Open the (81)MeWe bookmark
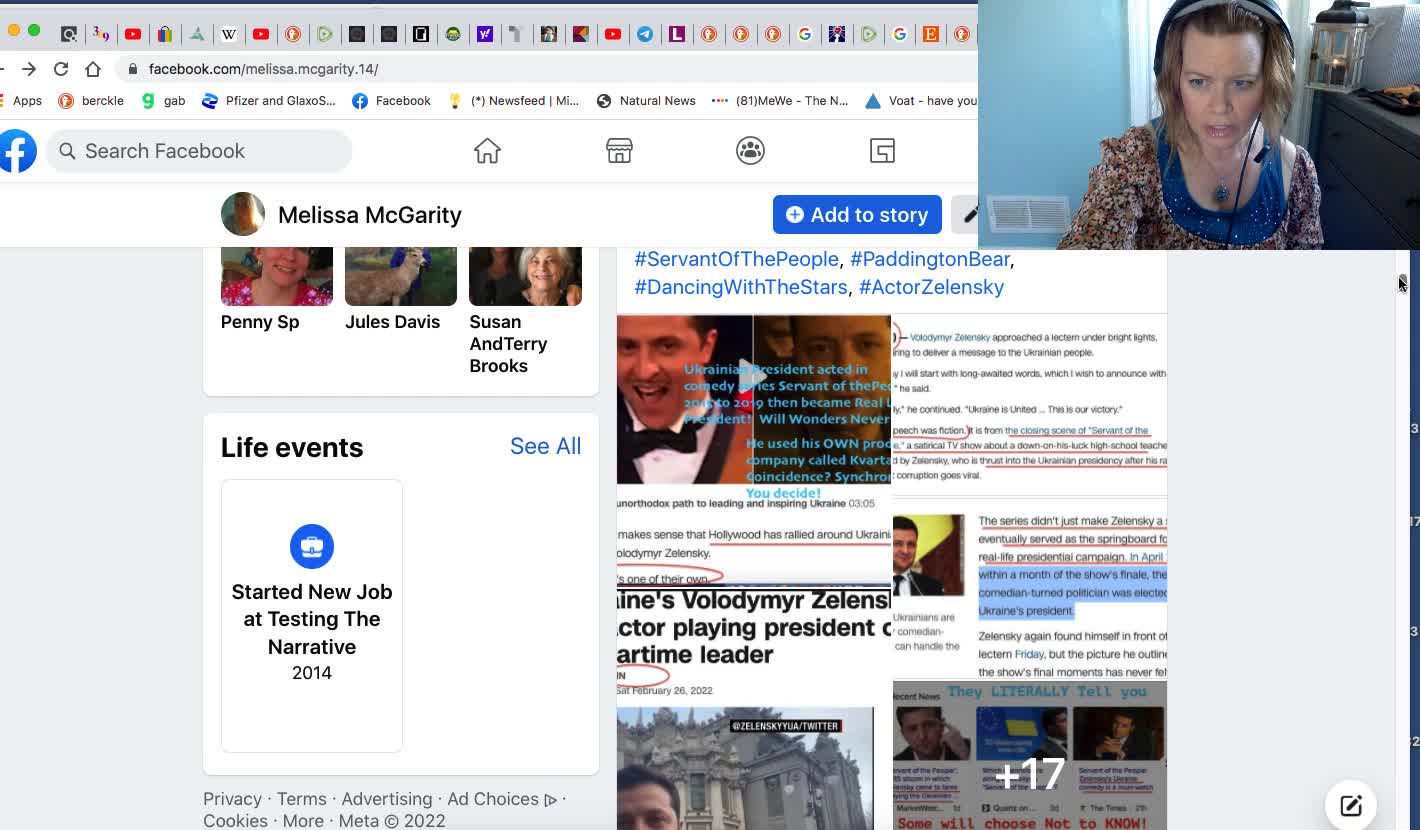Viewport: 1420px width, 830px height. coord(780,101)
